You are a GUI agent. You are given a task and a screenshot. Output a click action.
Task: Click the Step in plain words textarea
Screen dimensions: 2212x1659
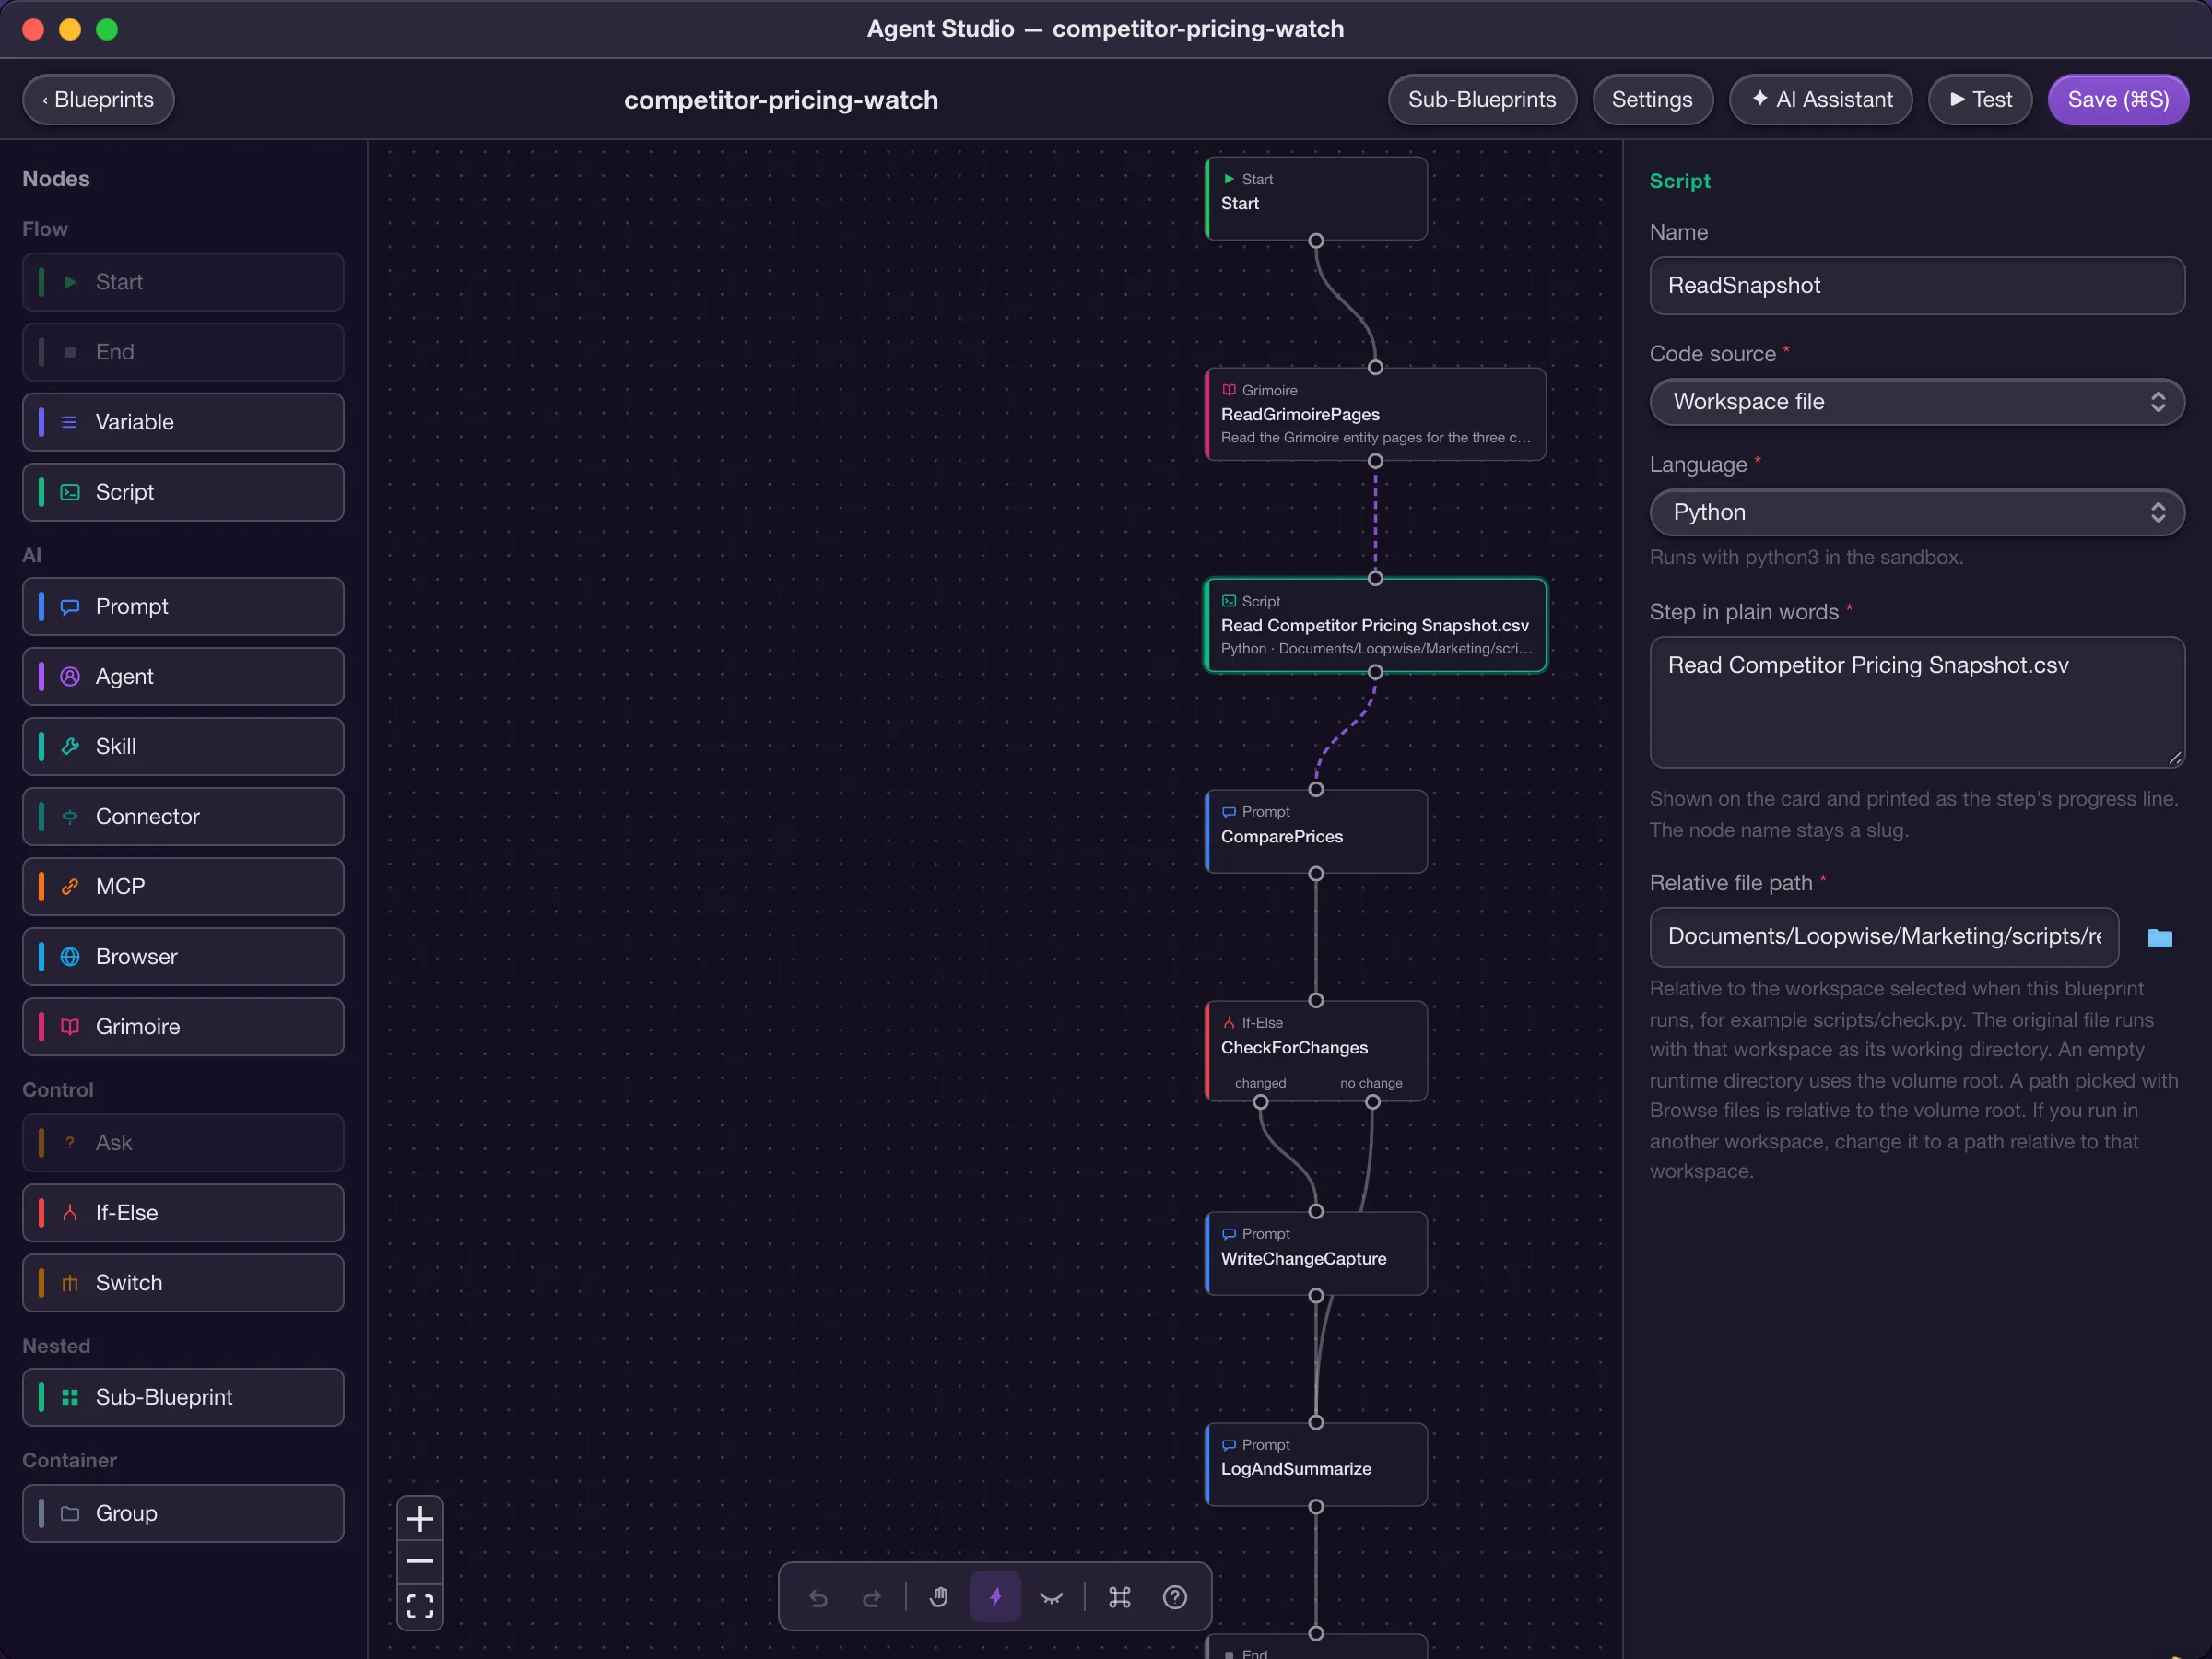click(1916, 702)
